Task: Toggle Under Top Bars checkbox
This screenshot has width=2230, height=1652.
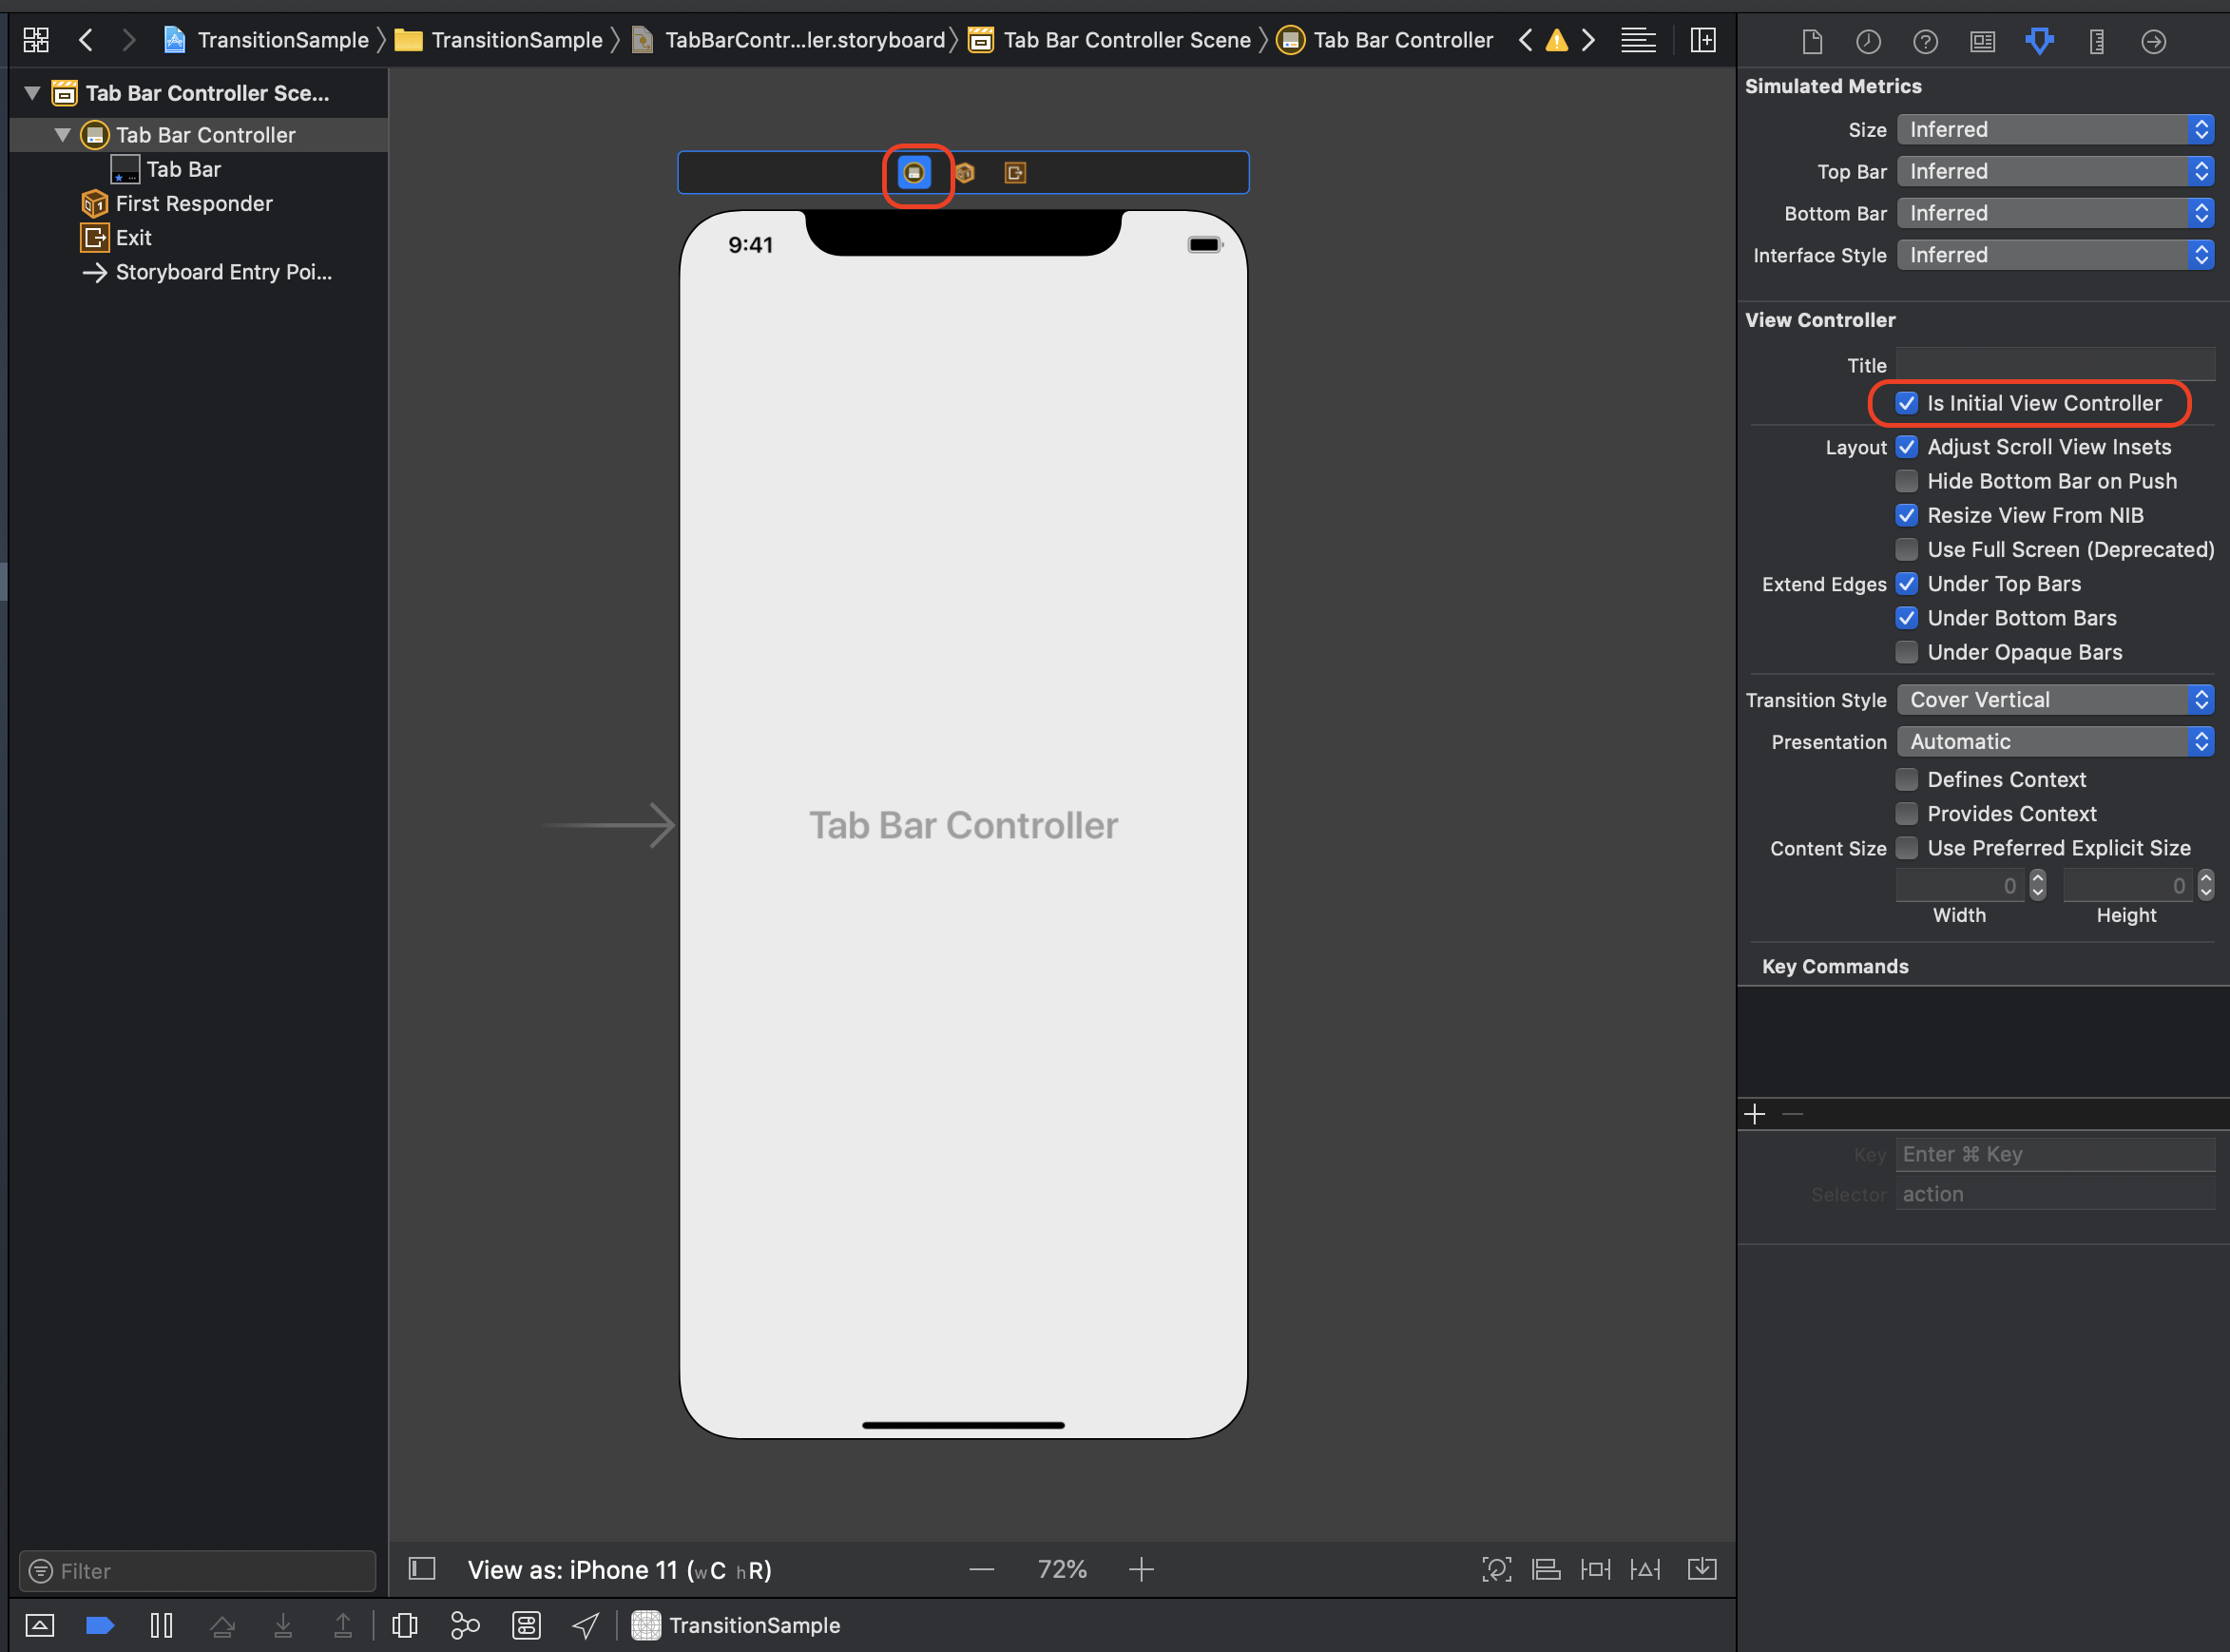Action: 1906,584
